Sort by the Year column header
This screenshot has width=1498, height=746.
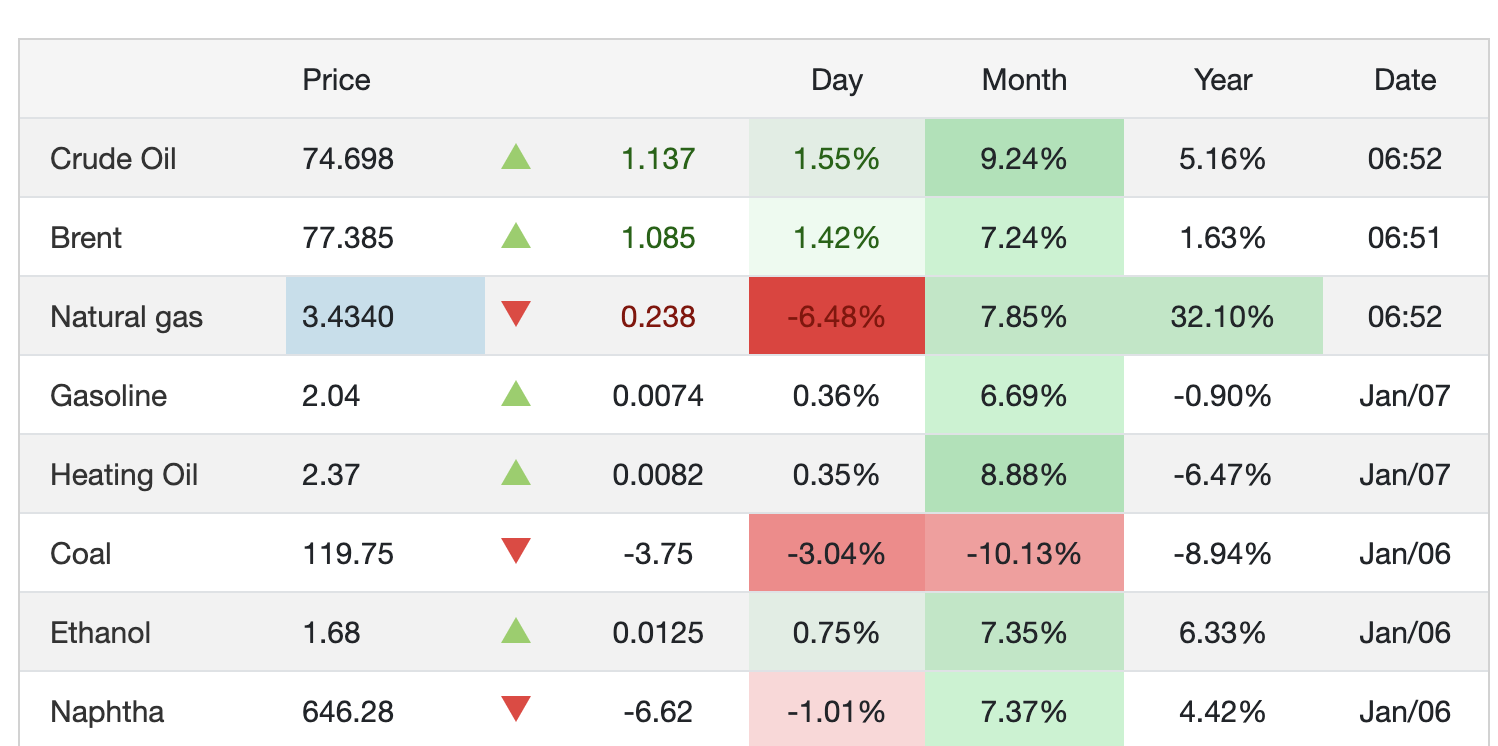click(x=1223, y=80)
